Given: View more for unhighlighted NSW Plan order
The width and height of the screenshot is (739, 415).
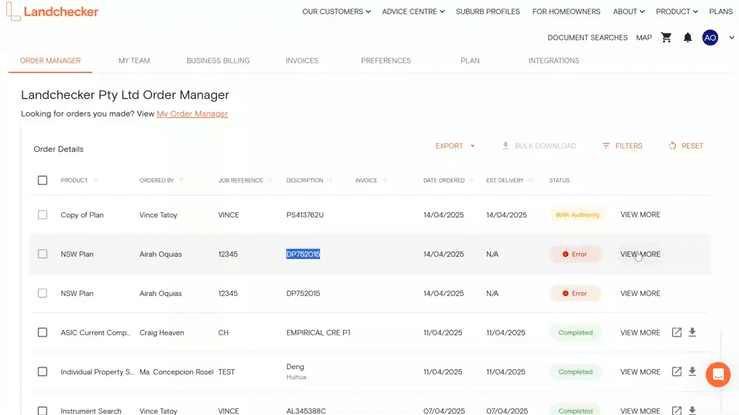Looking at the screenshot, I should [640, 293].
